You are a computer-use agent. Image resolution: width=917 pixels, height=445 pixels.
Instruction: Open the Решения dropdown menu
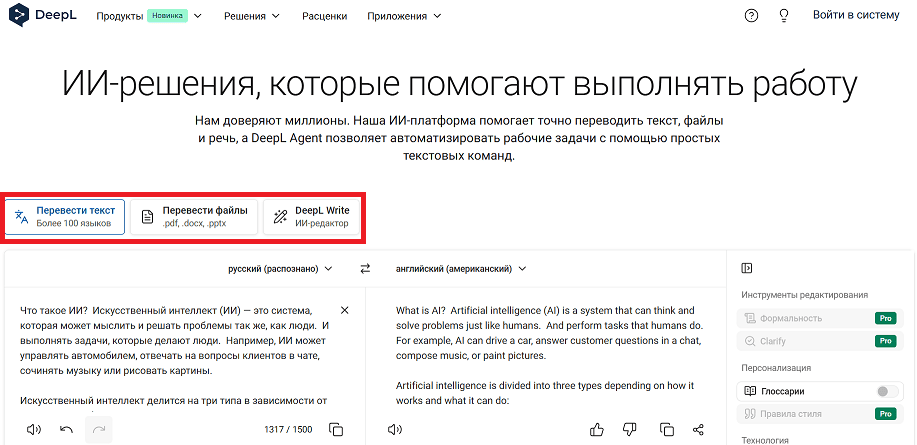251,16
